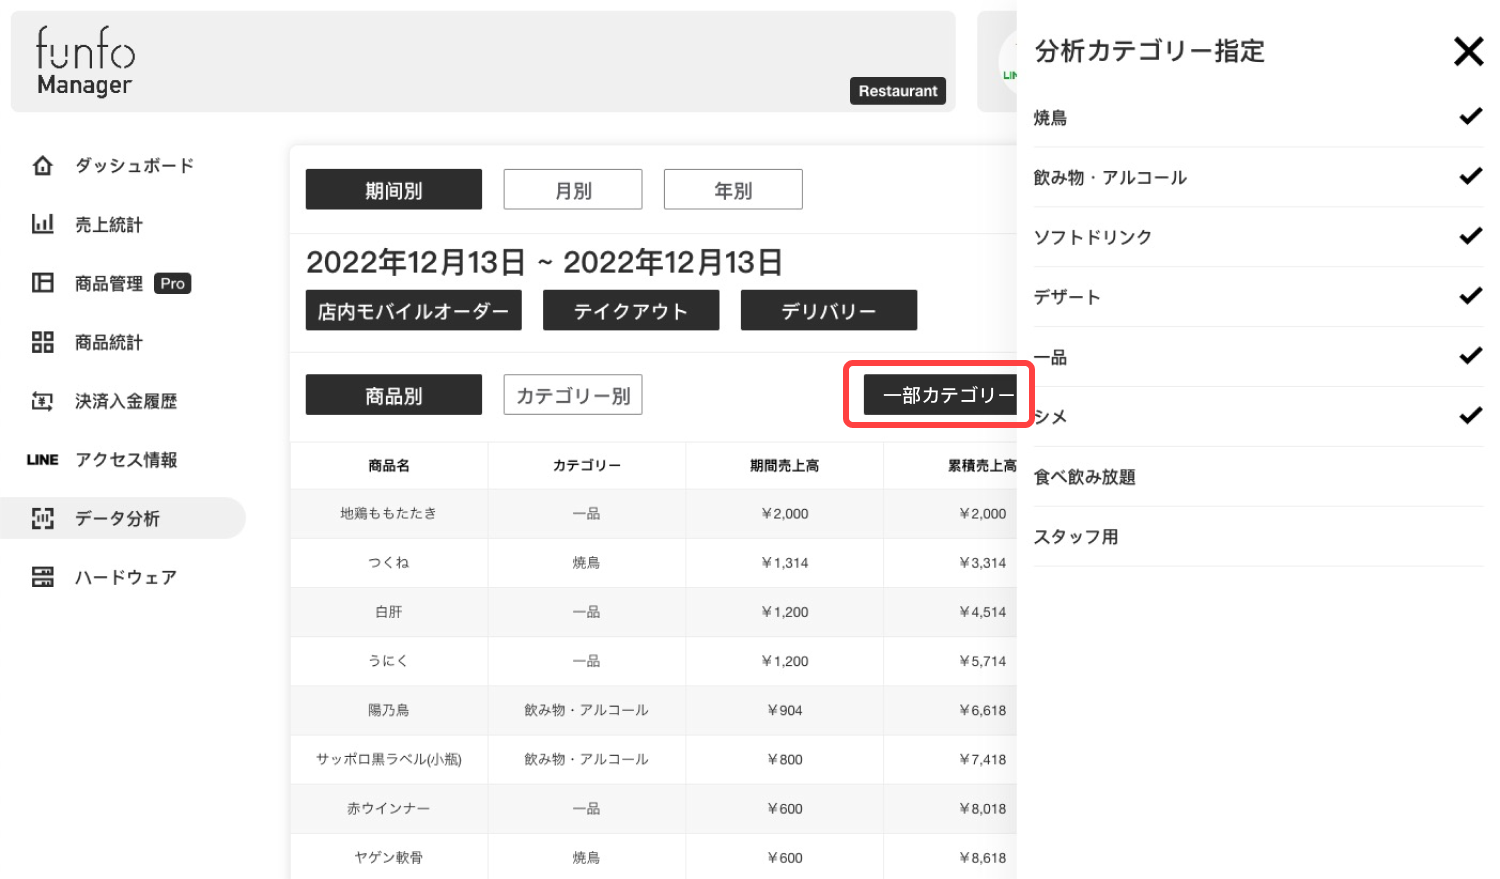1500x879 pixels.
Task: Open the 一部カテゴリー selector button
Action: [940, 395]
